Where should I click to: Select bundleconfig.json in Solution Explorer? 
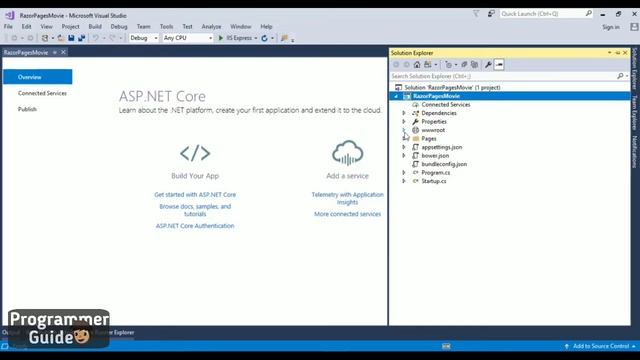[444, 164]
